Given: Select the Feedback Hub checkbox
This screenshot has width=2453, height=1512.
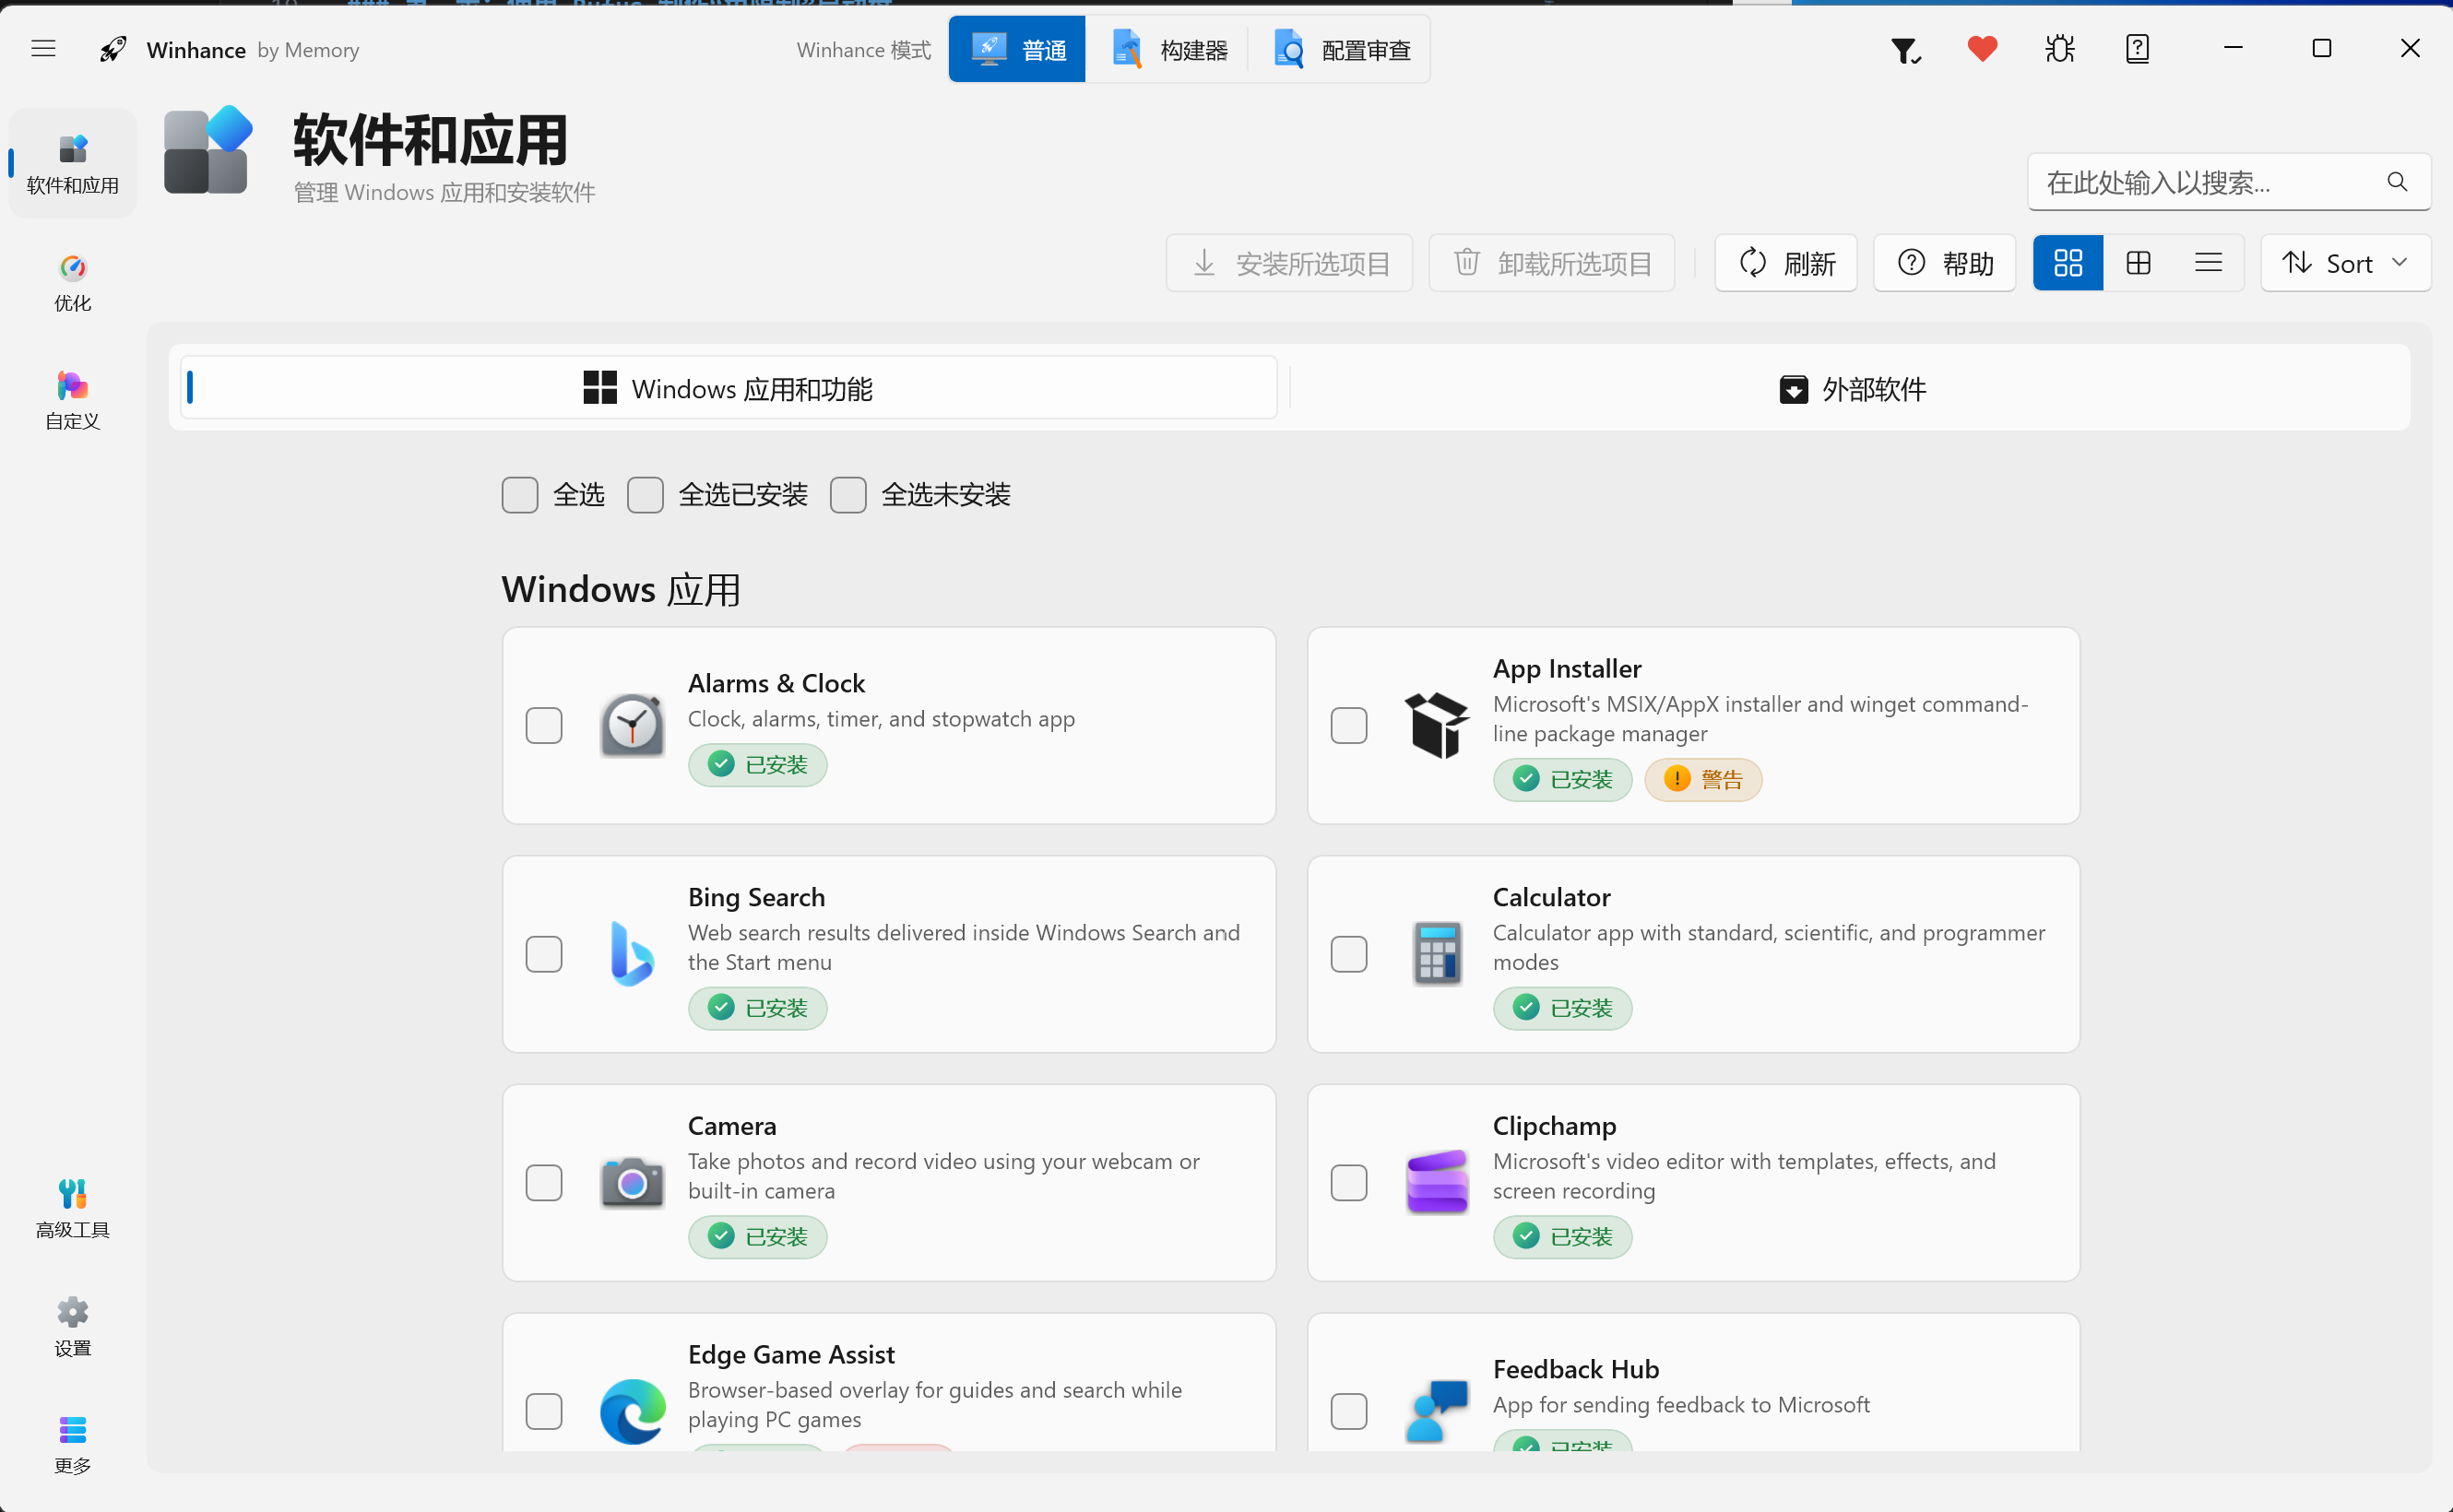Looking at the screenshot, I should coord(1349,1411).
